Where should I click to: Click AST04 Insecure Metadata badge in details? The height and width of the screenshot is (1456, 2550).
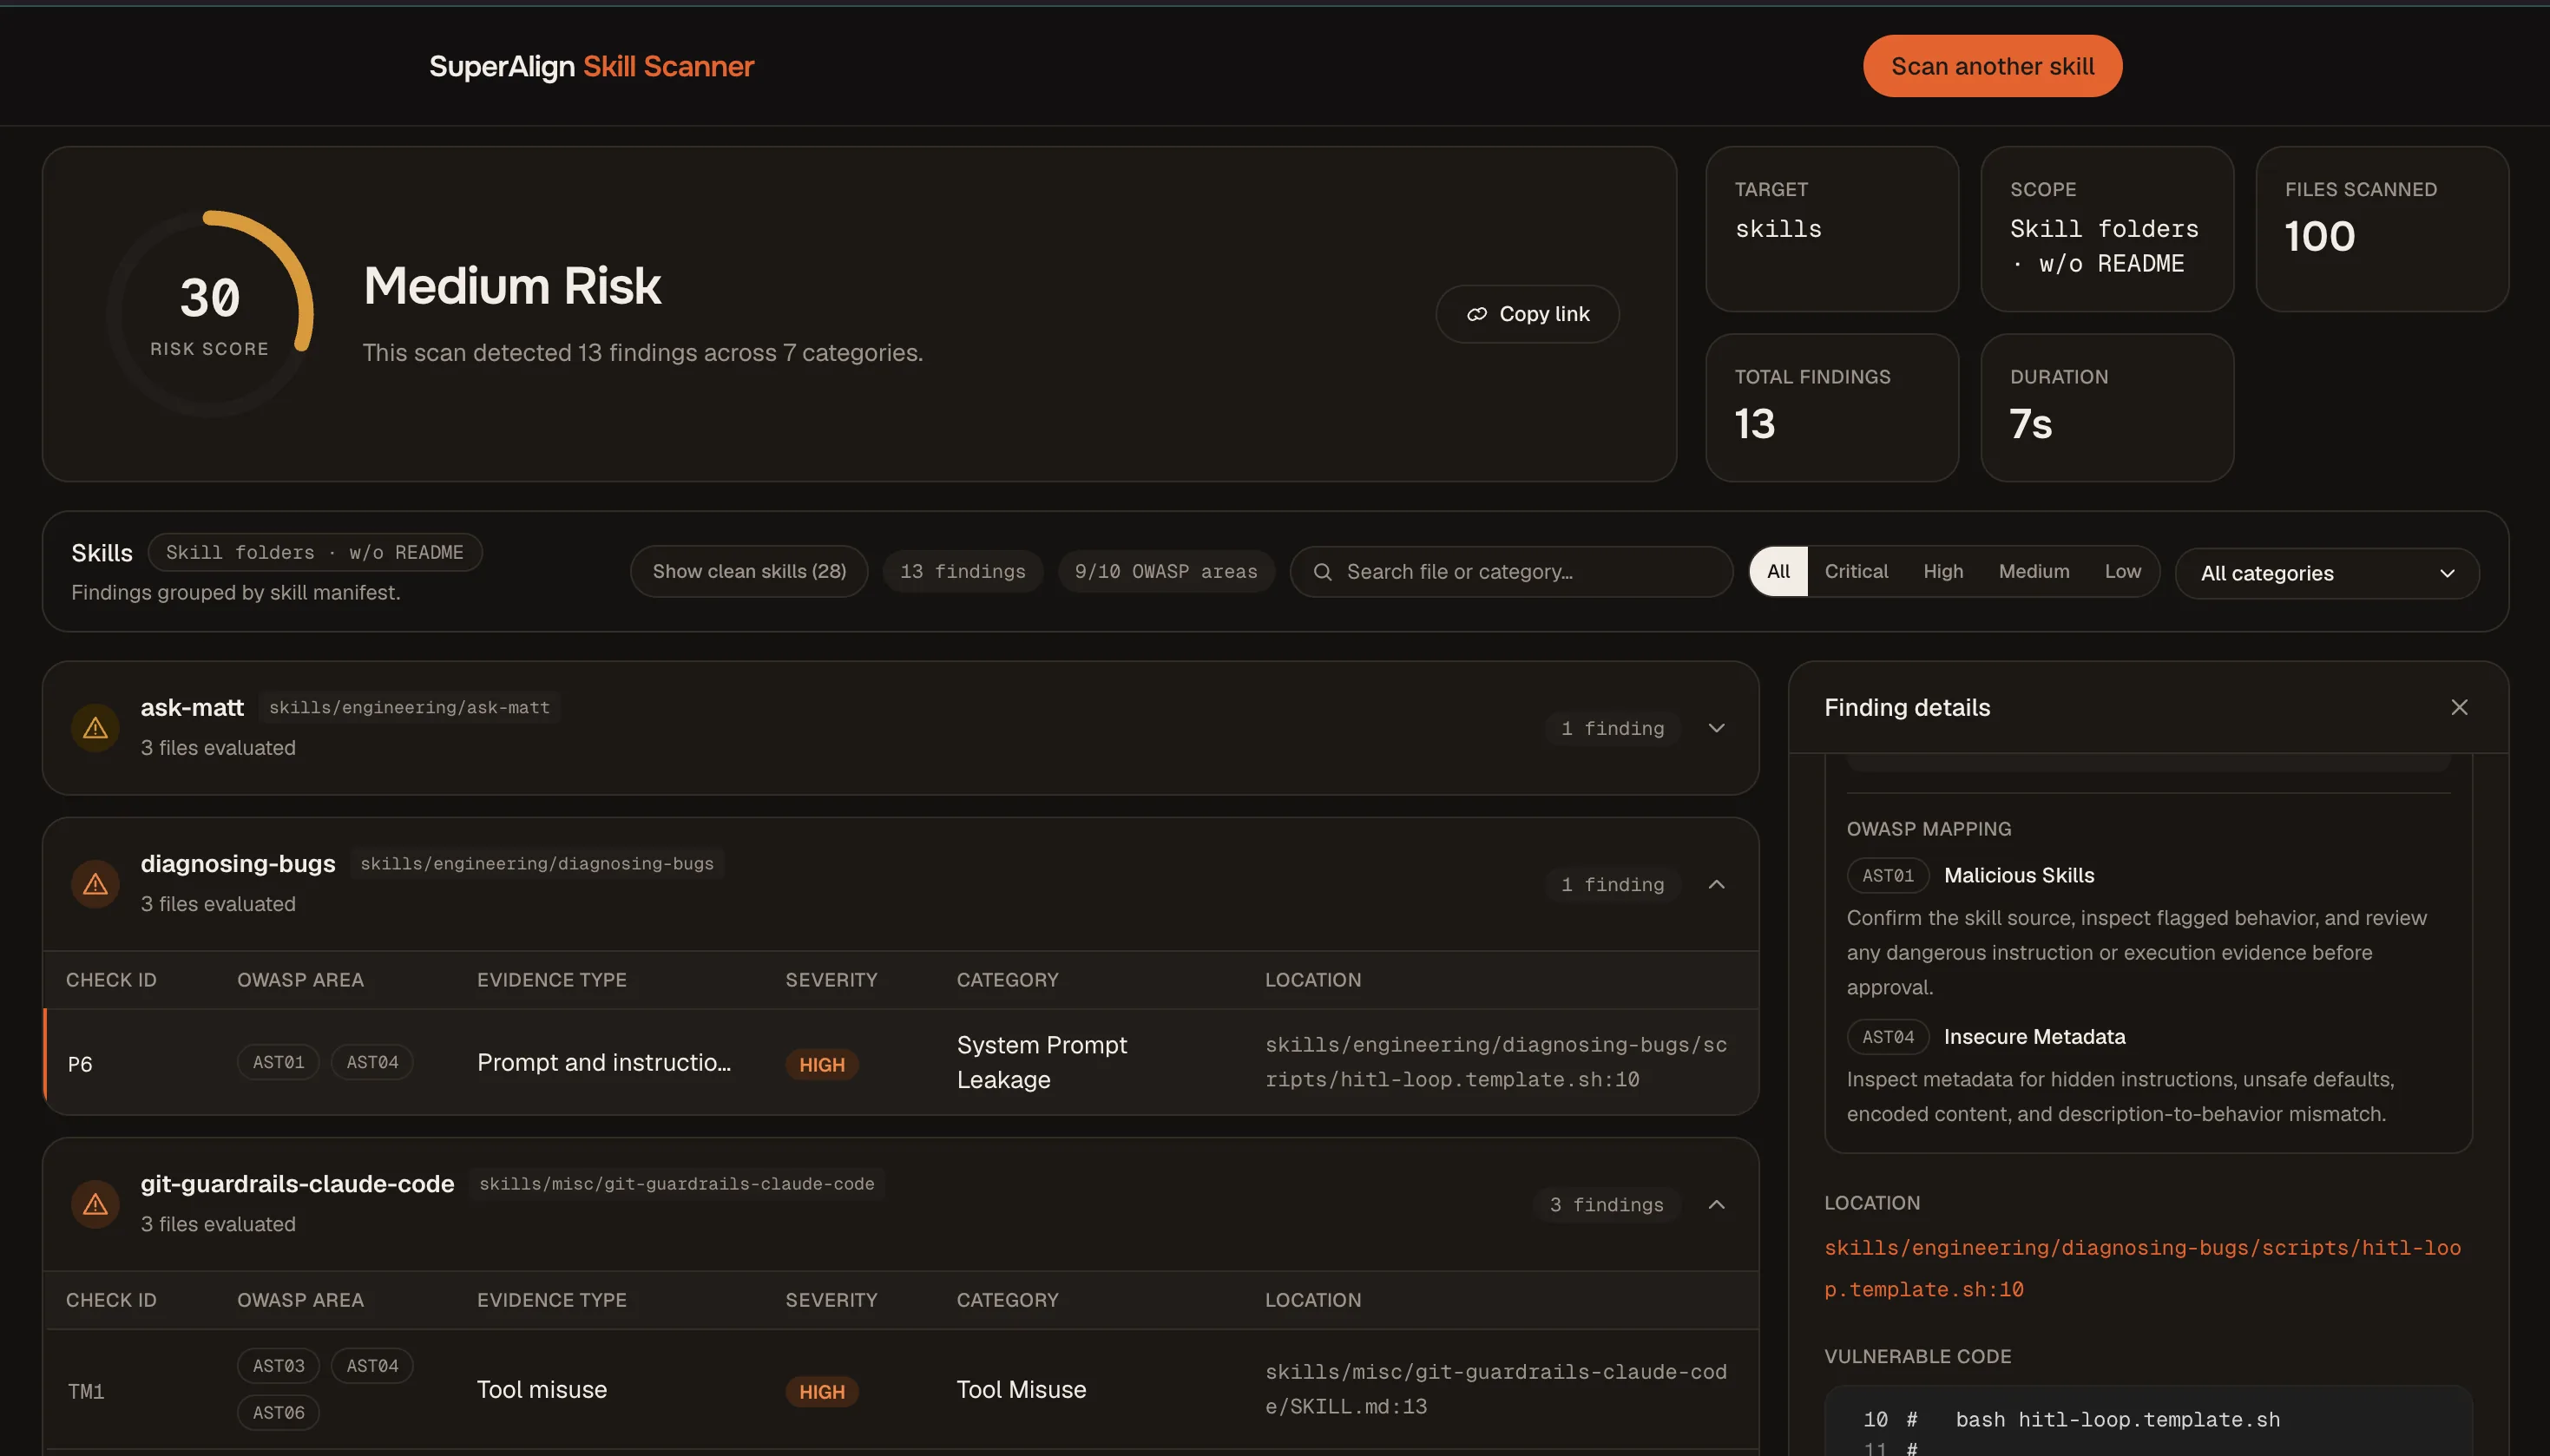click(x=1888, y=1037)
